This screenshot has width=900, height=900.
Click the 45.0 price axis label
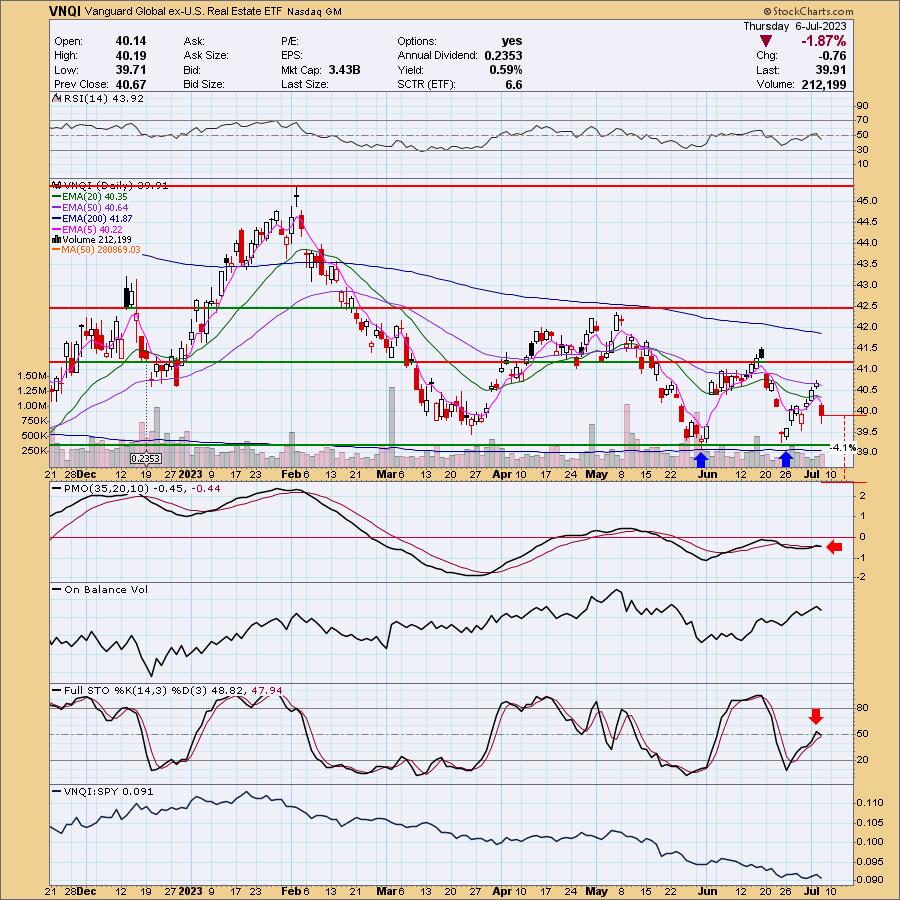tap(867, 201)
